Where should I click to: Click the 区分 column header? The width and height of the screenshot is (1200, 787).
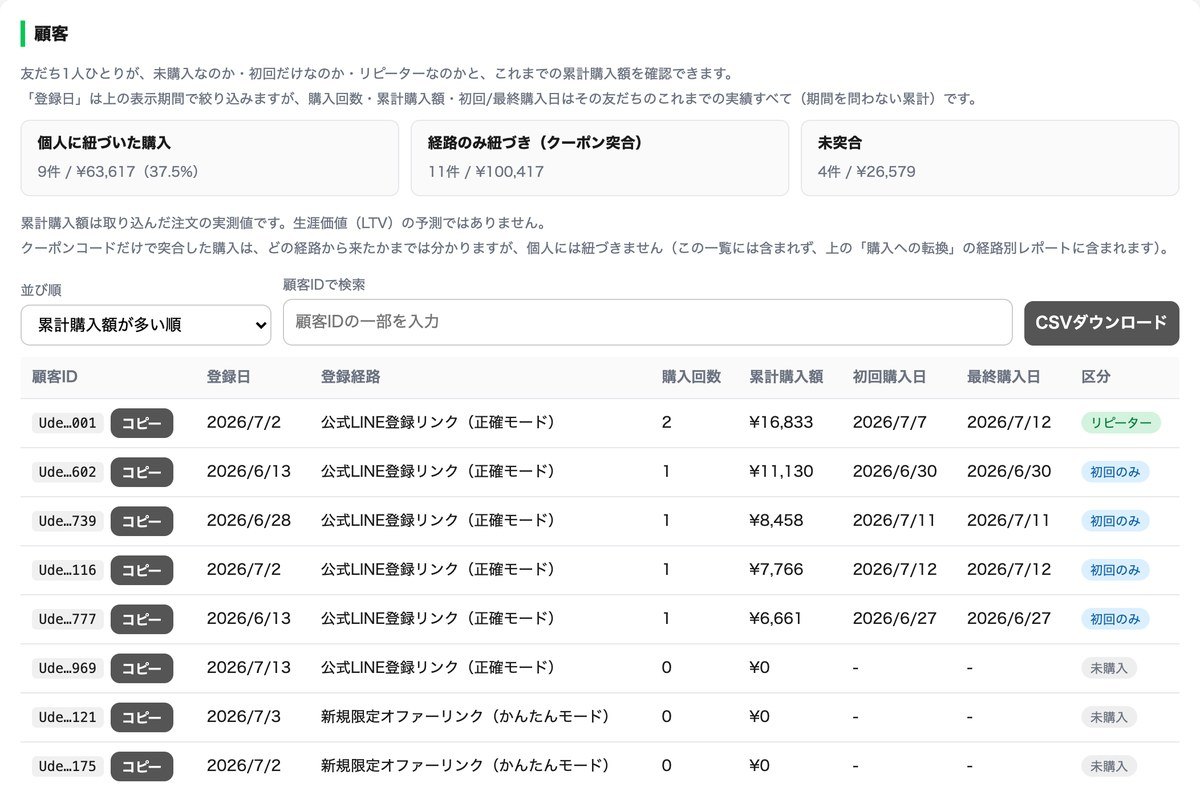pos(1096,377)
